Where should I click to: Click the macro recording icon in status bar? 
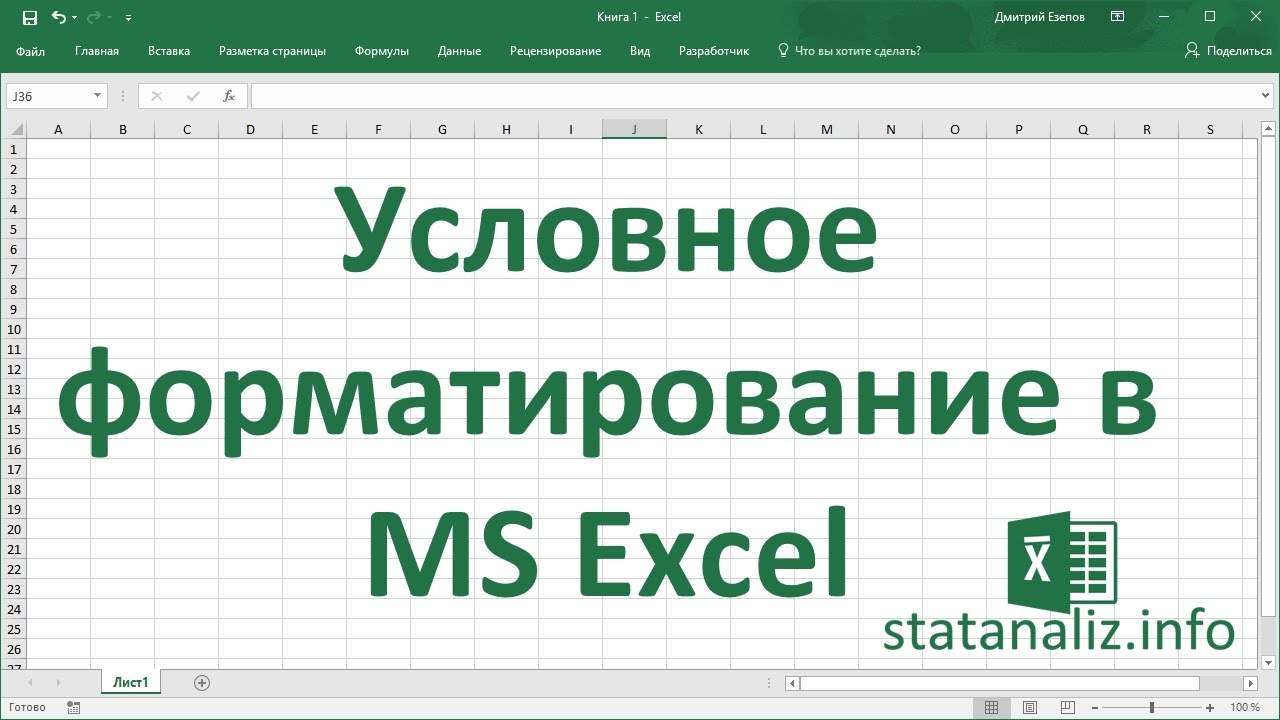coord(73,707)
